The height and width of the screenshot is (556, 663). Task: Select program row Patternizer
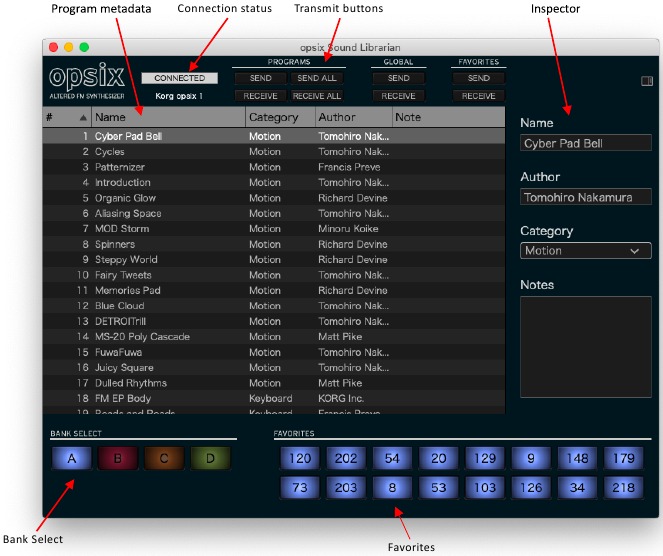click(x=274, y=167)
